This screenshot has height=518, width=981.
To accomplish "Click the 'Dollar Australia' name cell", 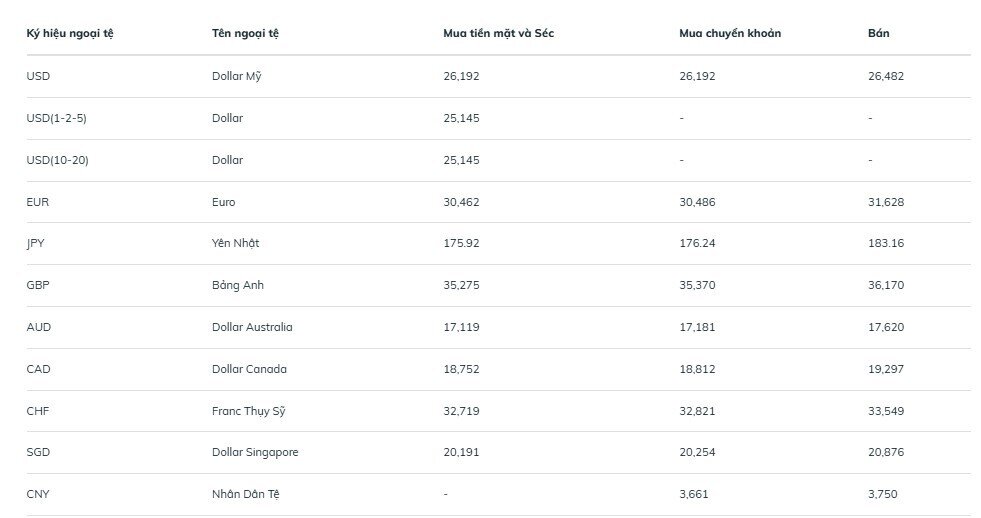I will click(252, 327).
